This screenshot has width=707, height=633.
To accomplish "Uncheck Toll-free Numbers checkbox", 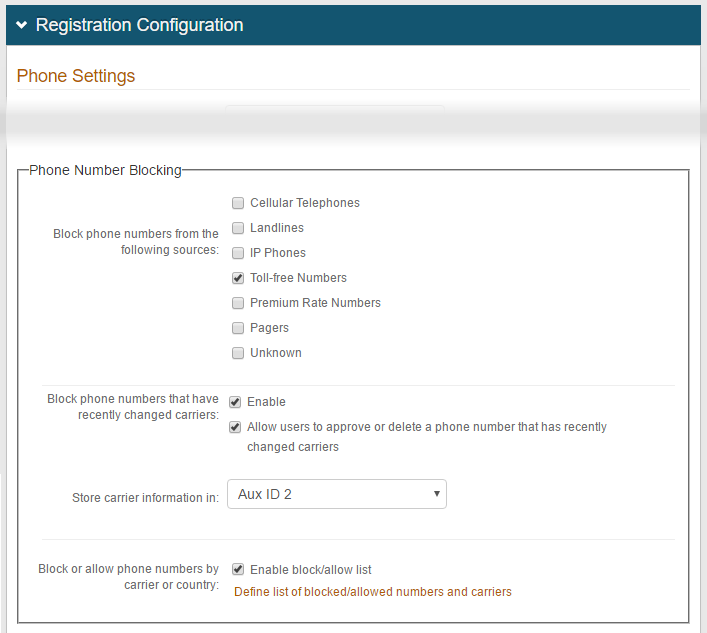I will click(238, 278).
